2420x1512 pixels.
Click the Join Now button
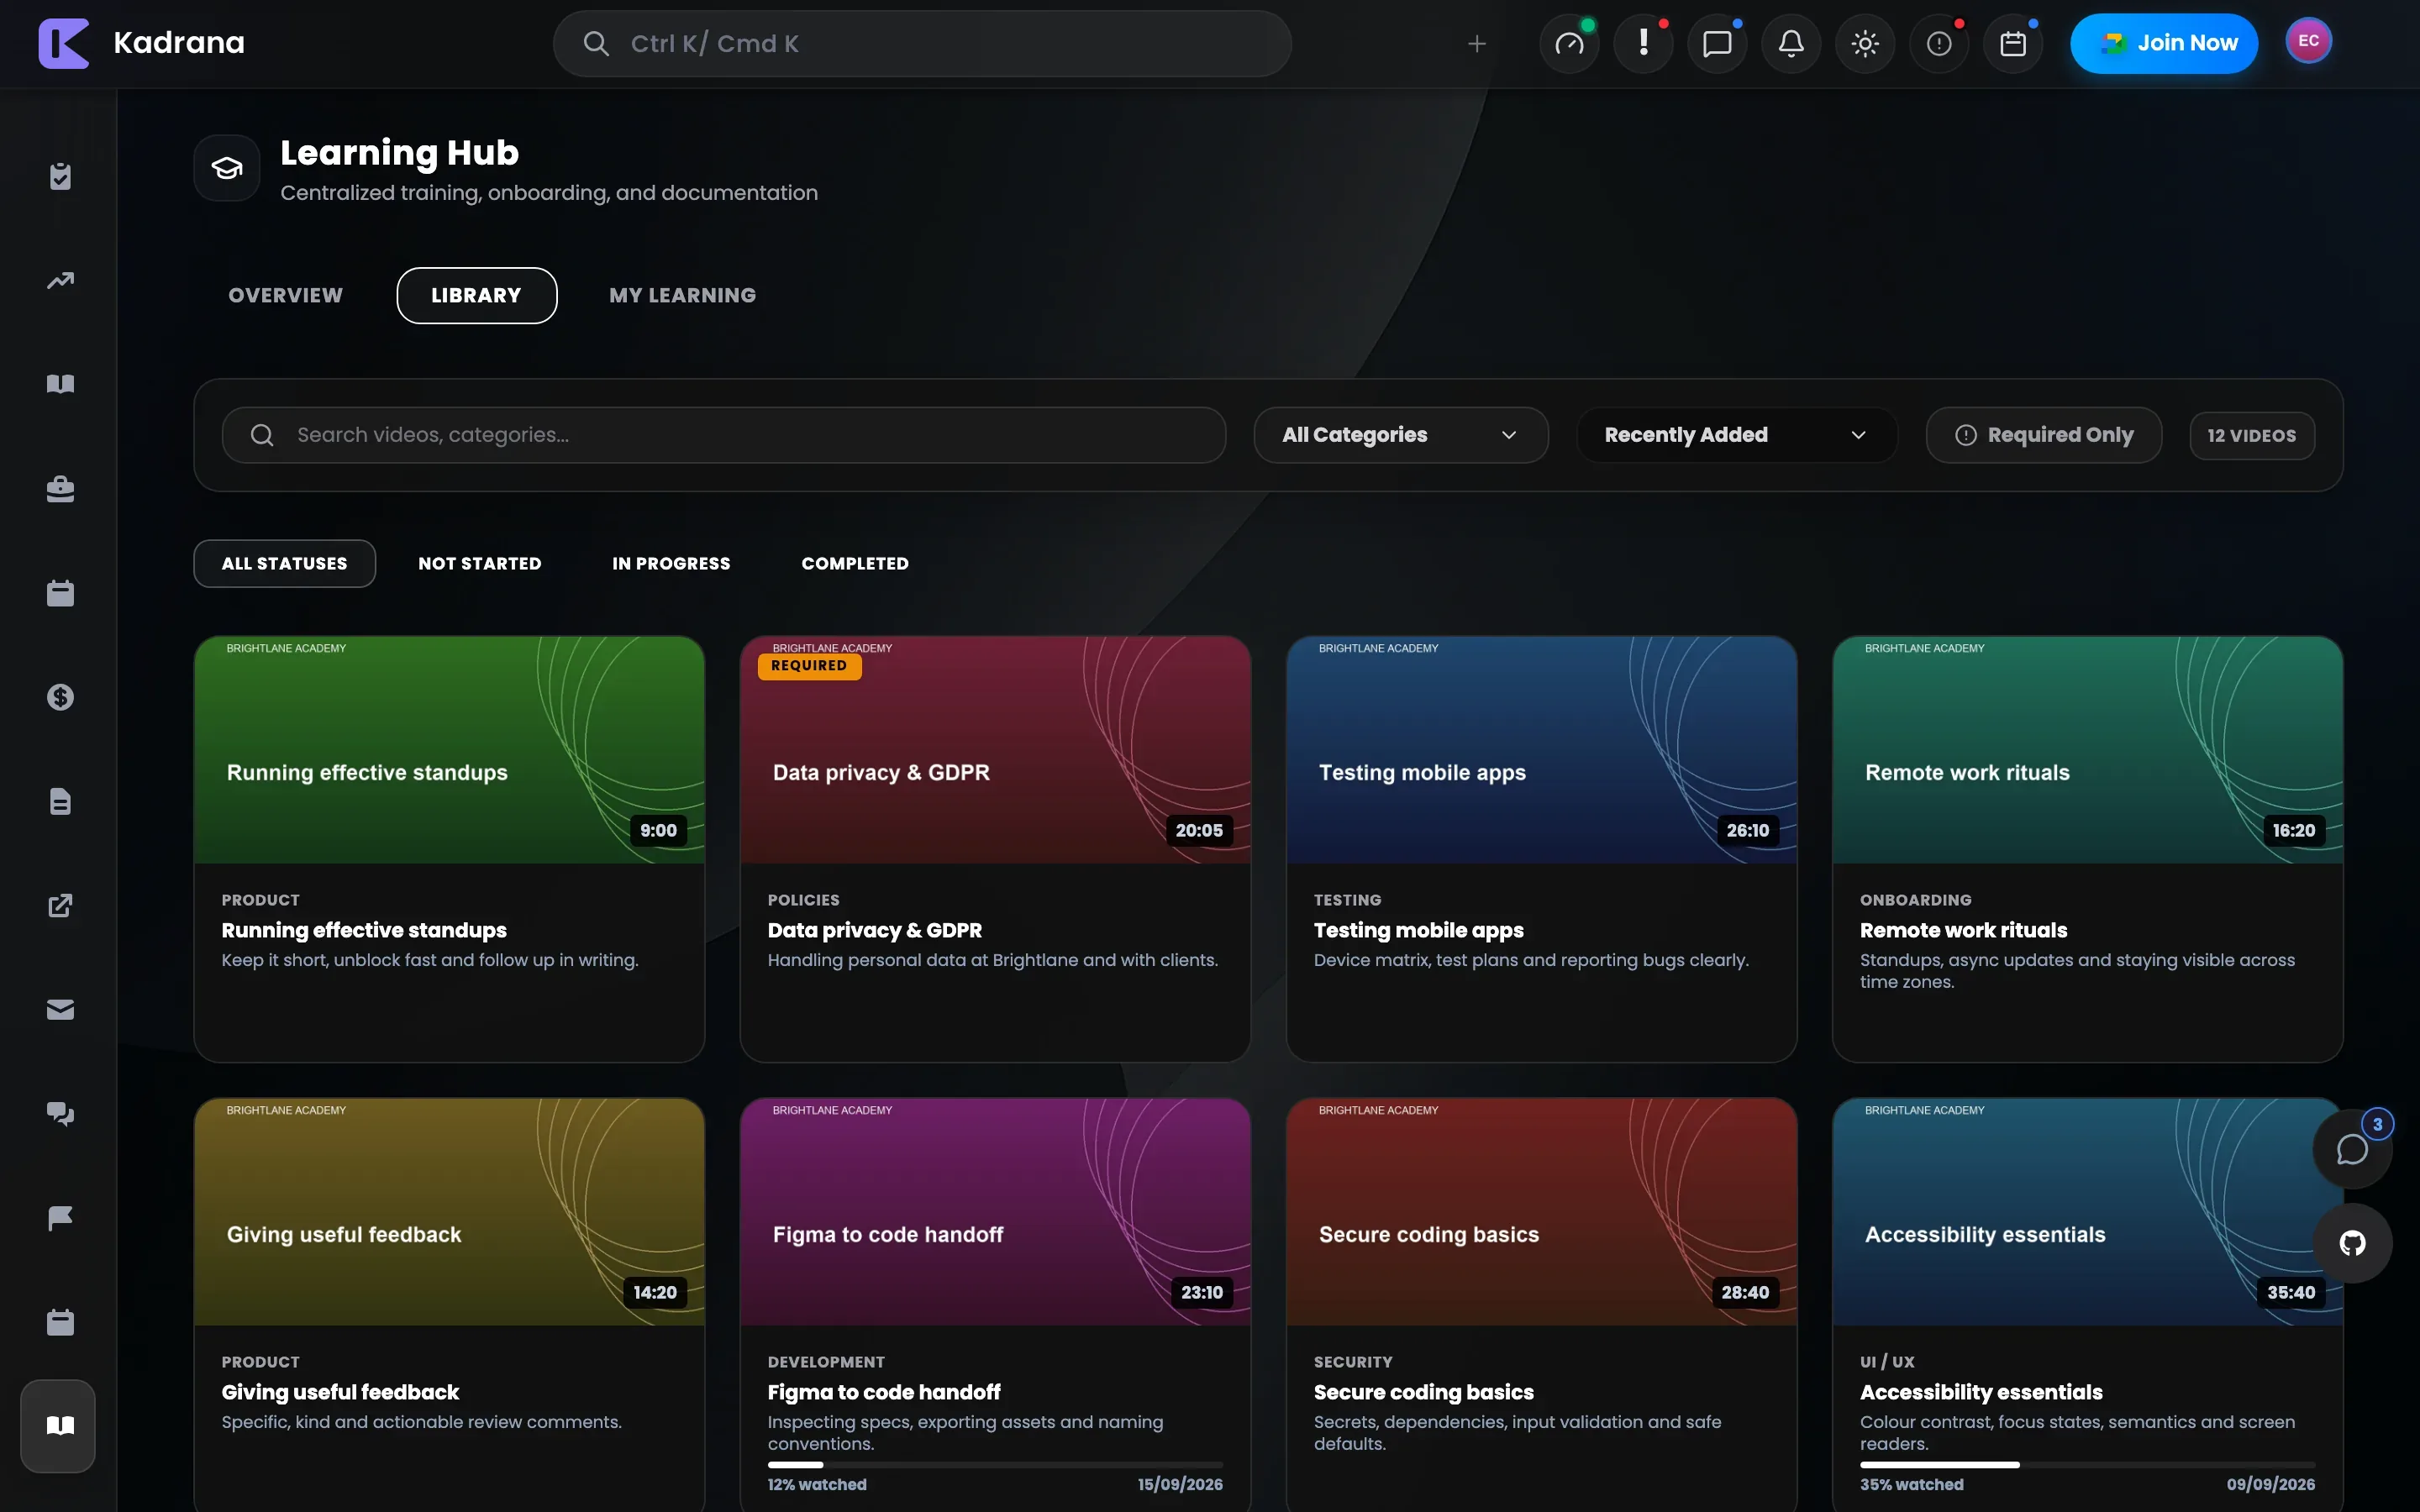click(2164, 43)
